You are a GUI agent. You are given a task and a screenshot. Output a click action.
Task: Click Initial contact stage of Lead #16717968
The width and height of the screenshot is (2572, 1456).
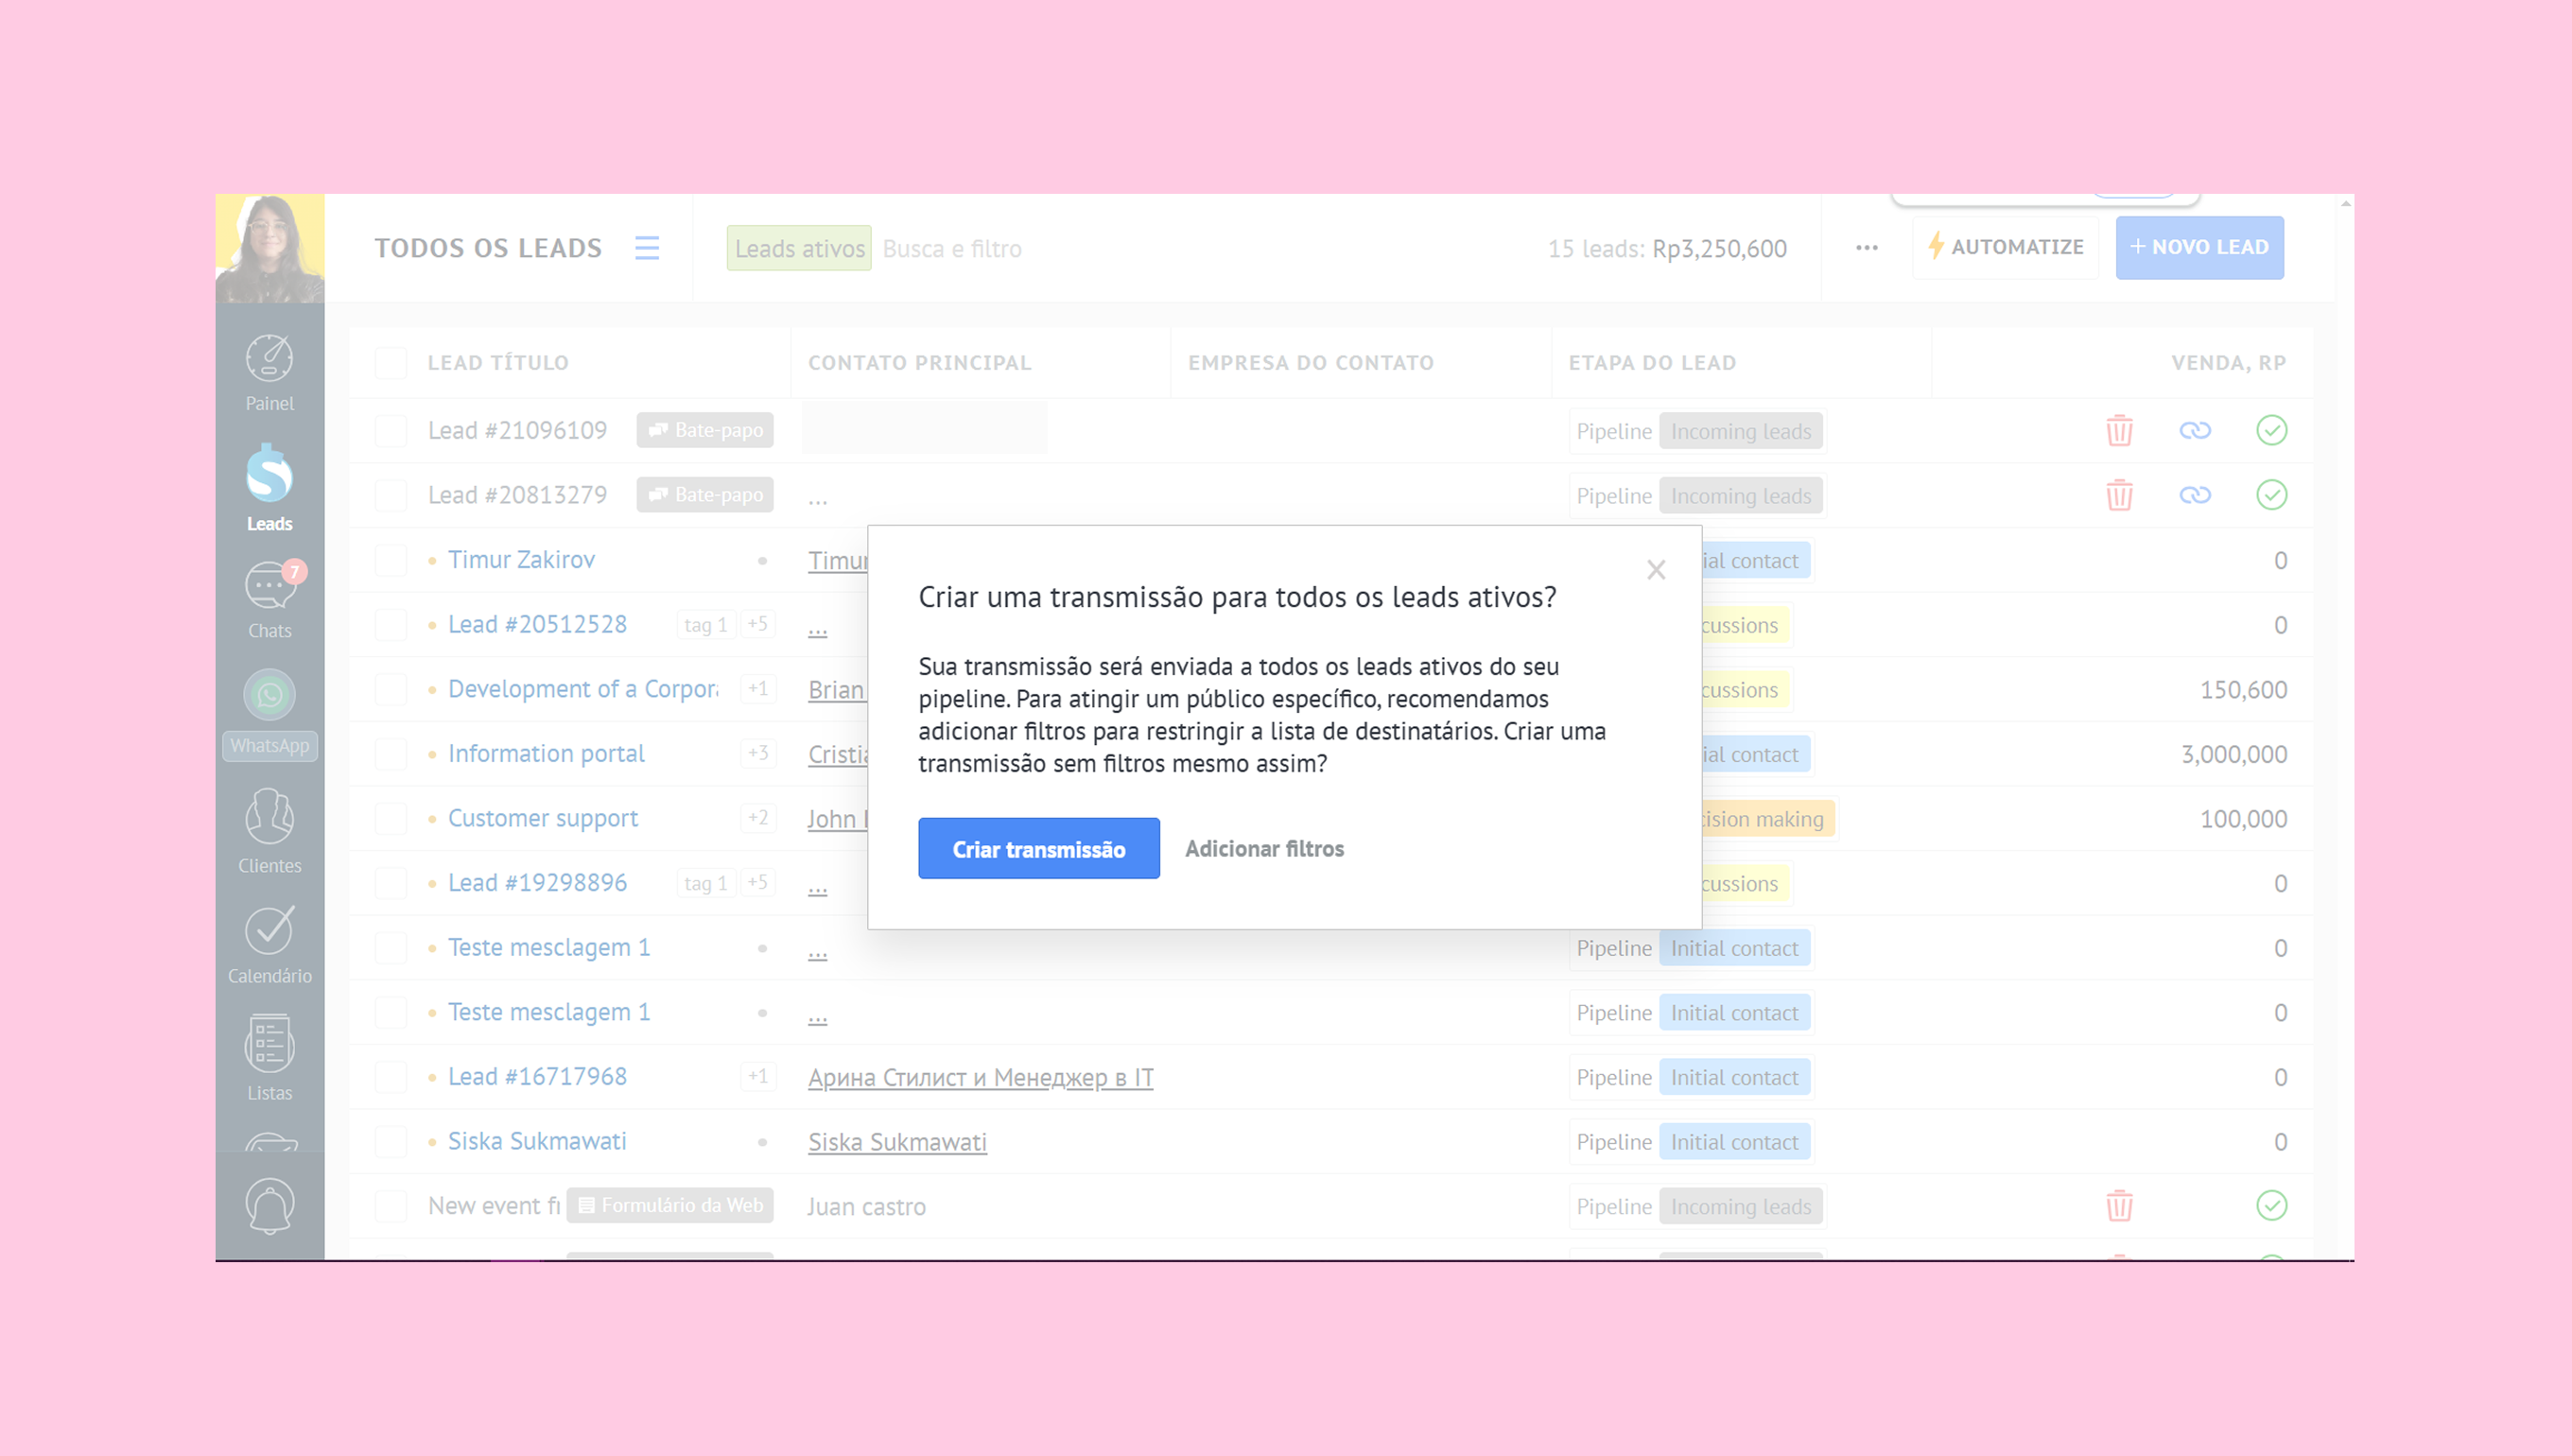(1734, 1077)
